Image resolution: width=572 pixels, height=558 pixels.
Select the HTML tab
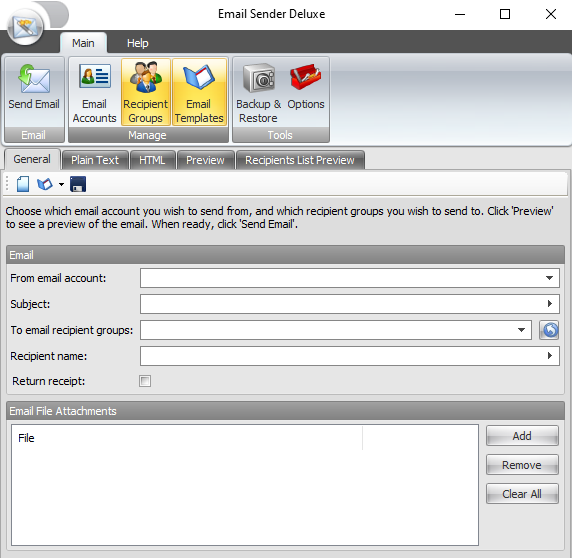tap(152, 160)
